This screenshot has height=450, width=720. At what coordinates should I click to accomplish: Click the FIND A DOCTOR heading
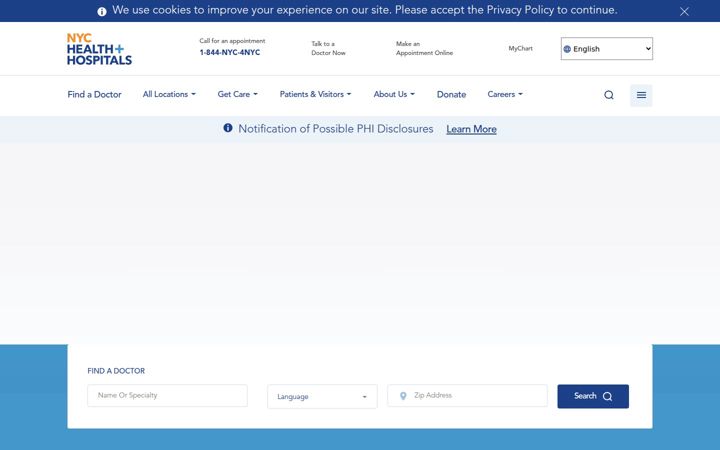pyautogui.click(x=116, y=371)
